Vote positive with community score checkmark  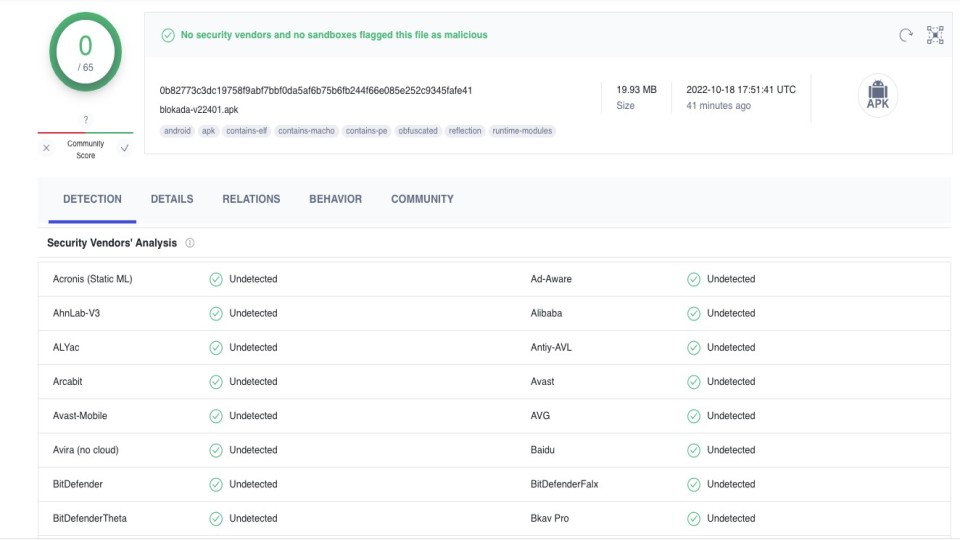click(x=124, y=148)
